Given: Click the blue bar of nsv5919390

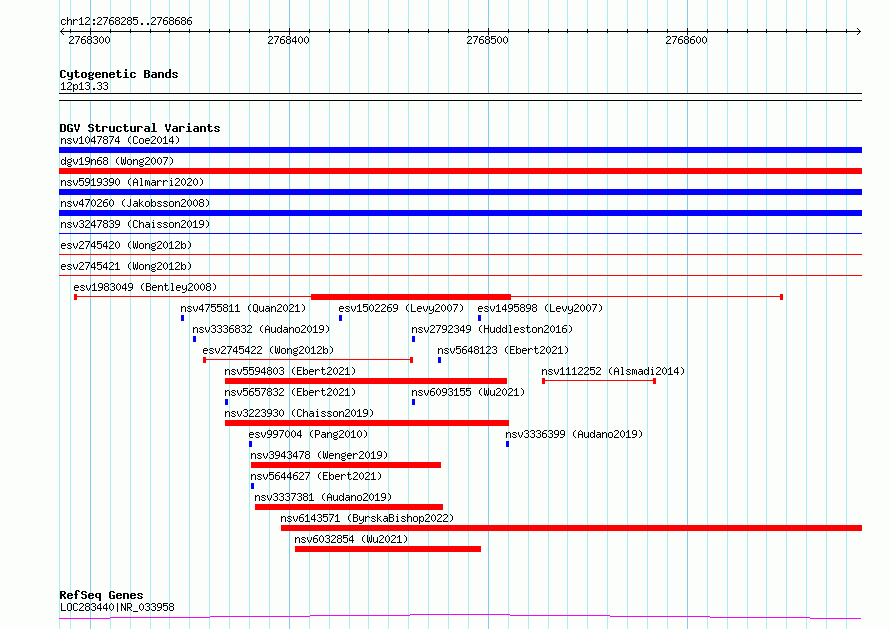Looking at the screenshot, I should click(x=460, y=192).
